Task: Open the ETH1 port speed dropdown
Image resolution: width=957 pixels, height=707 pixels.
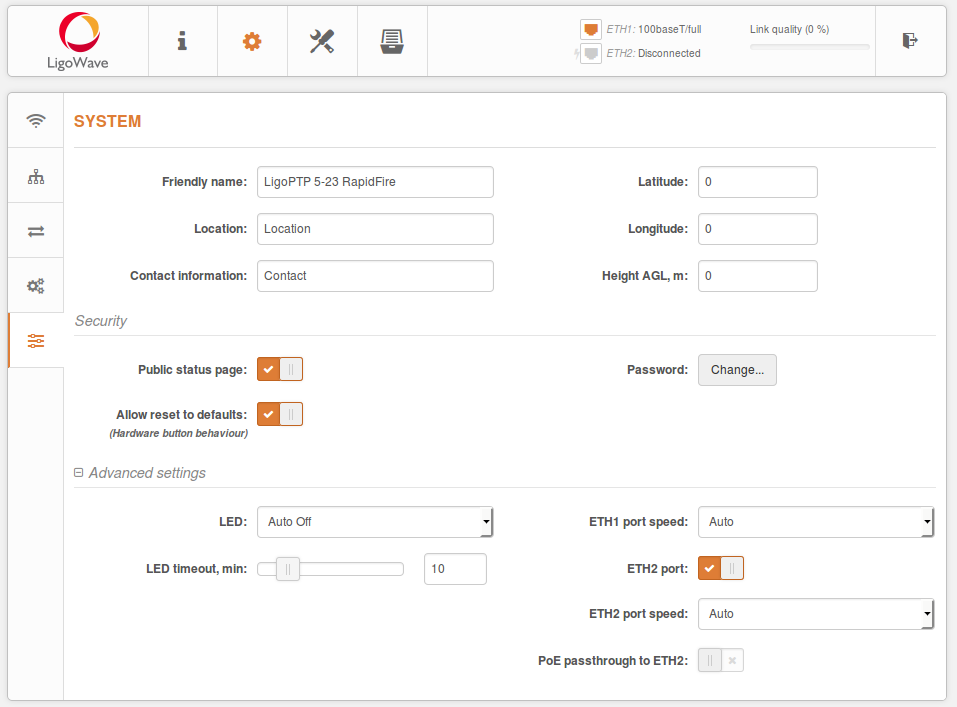Action: point(816,521)
